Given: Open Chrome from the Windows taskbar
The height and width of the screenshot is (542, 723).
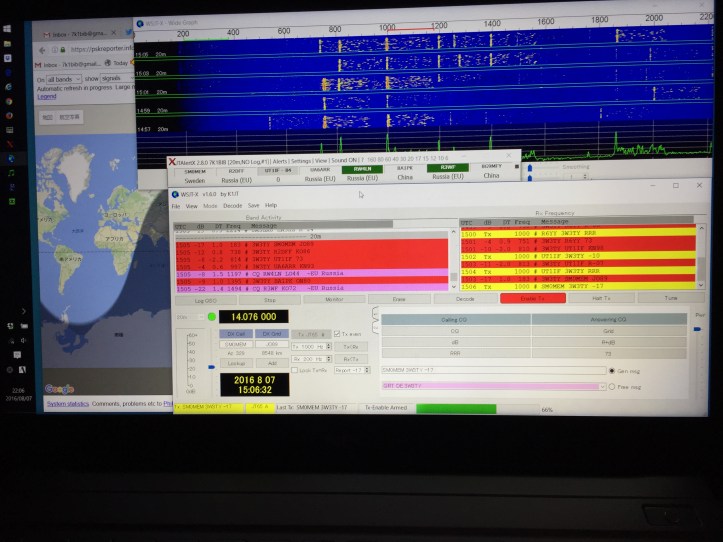Looking at the screenshot, I should 9,100.
